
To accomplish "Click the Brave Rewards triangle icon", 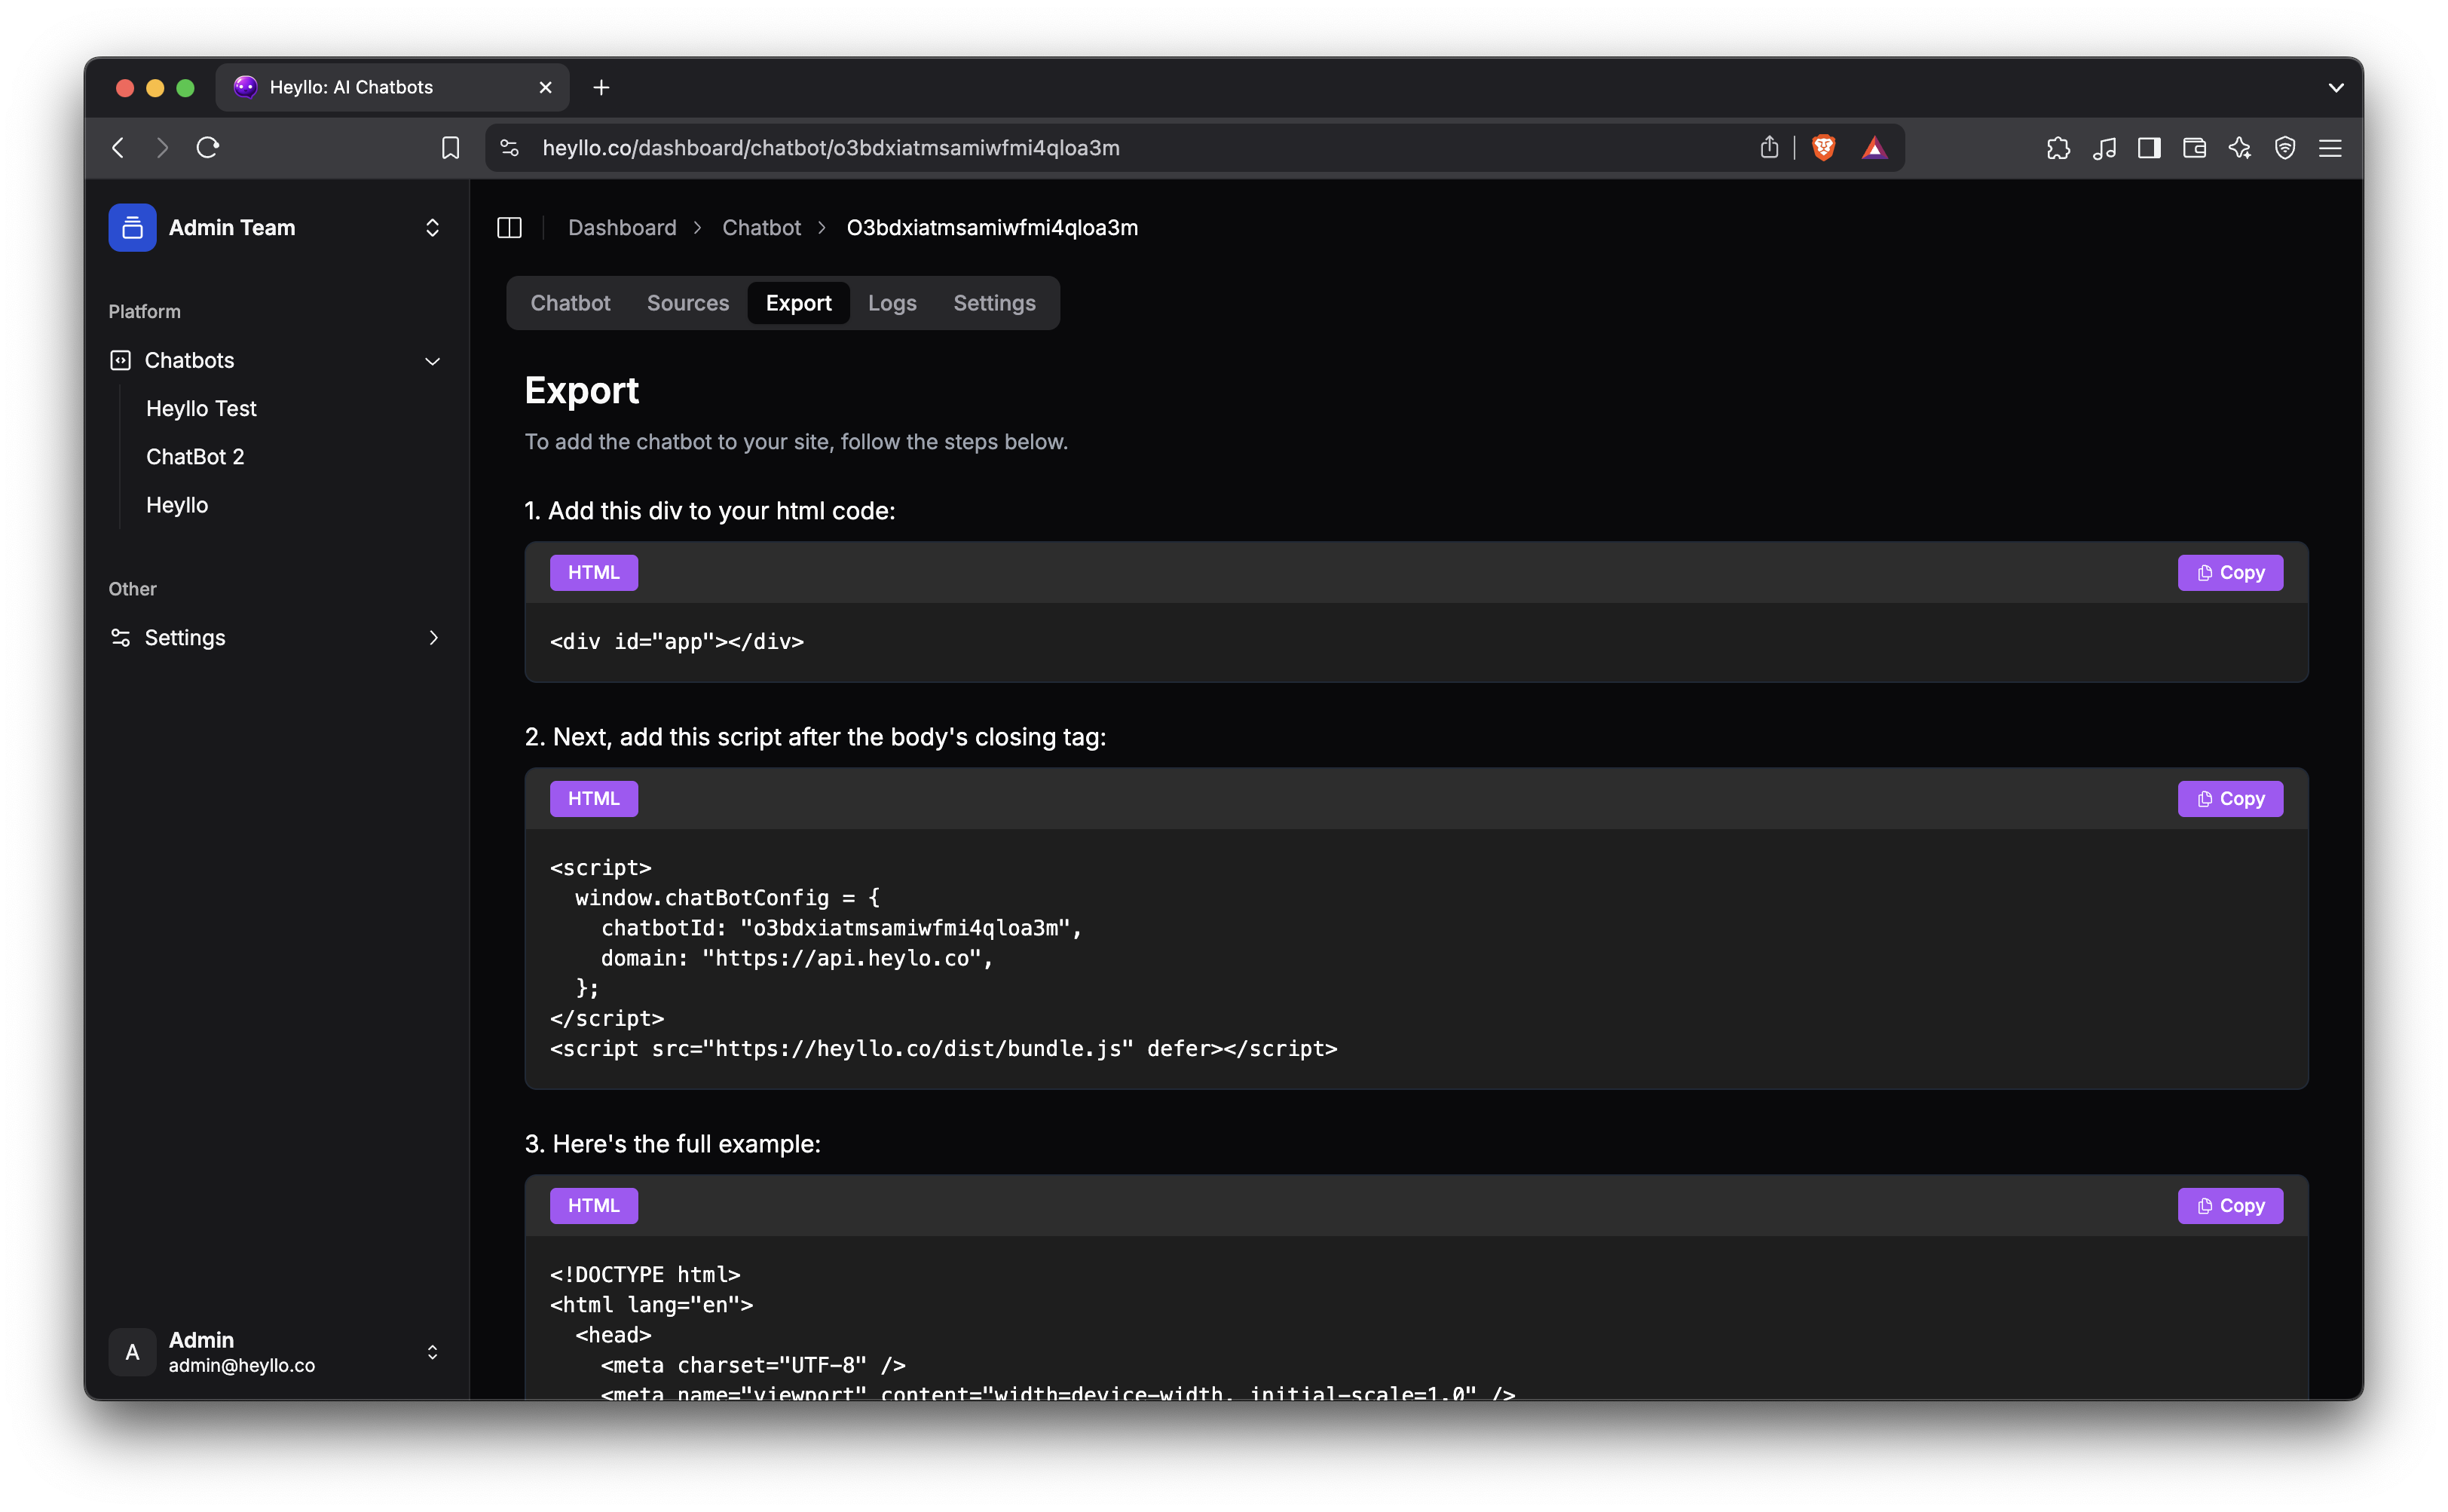I will 1874,148.
